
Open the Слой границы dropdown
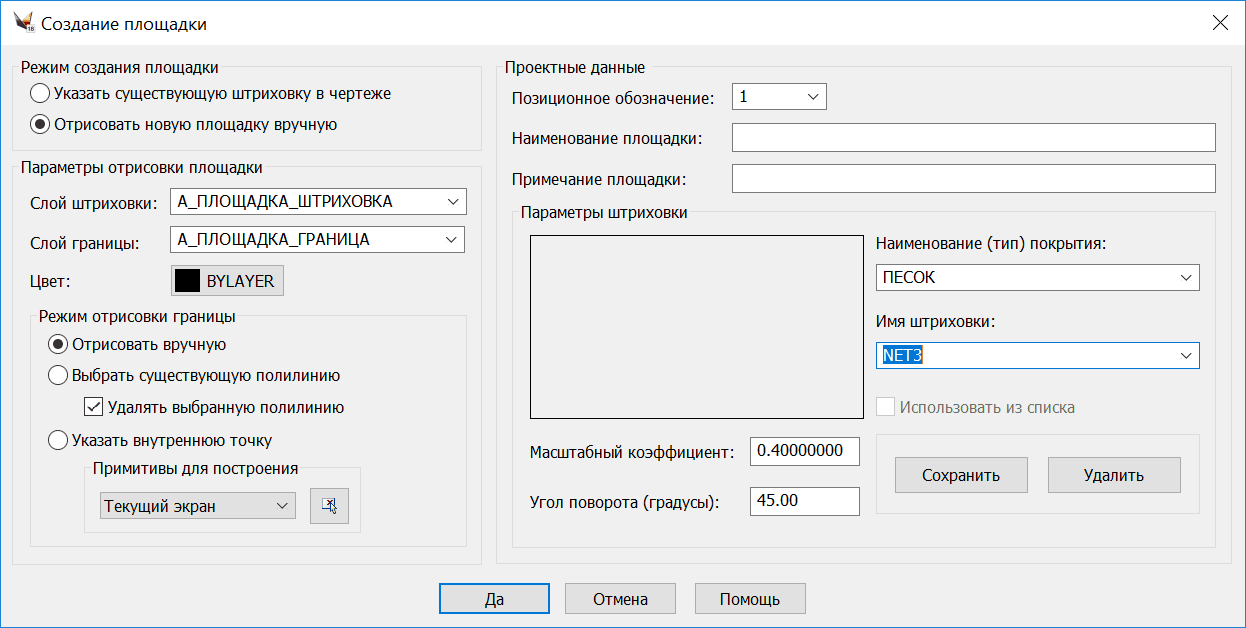tap(452, 239)
